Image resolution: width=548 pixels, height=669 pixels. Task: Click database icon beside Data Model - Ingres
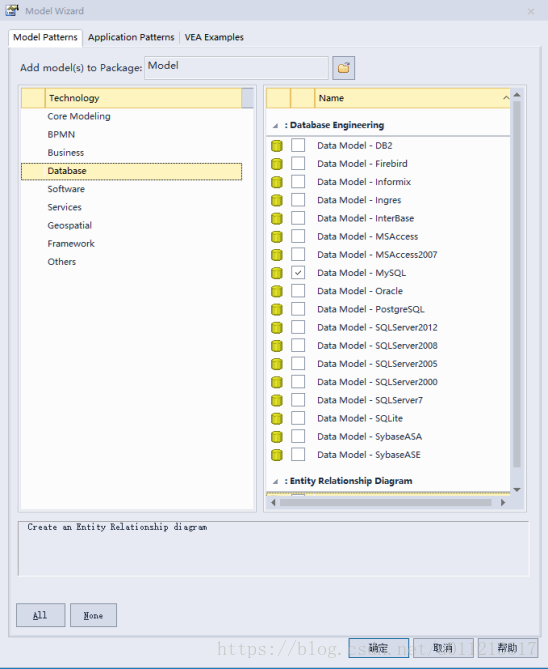click(277, 200)
